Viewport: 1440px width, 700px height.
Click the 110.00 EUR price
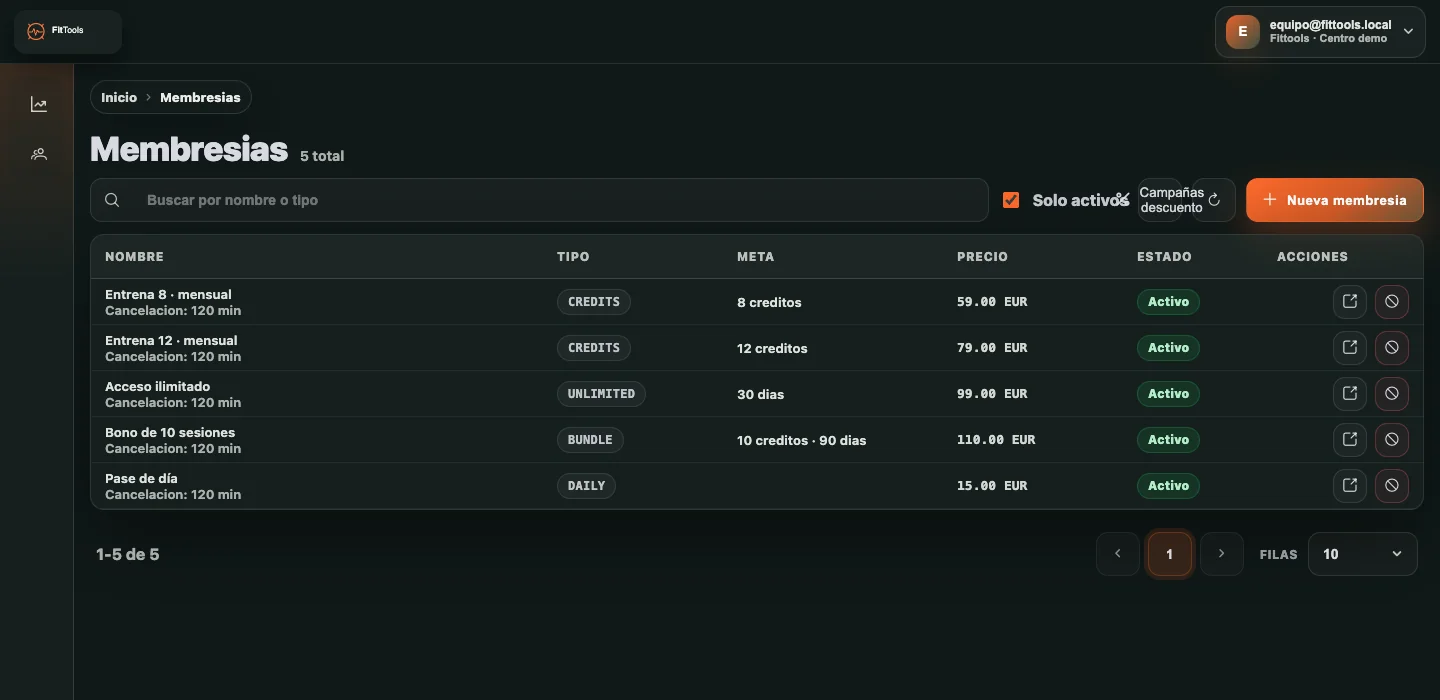point(996,440)
